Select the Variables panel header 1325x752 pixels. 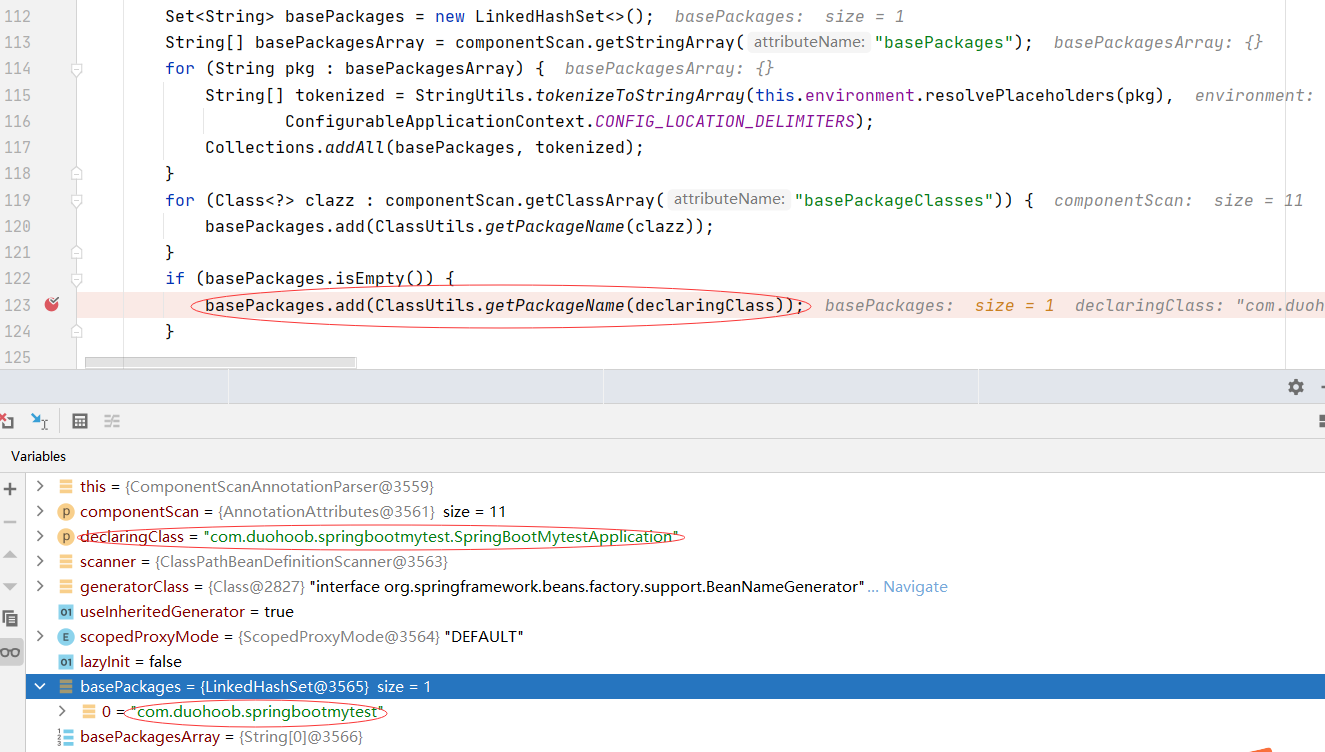(x=39, y=456)
